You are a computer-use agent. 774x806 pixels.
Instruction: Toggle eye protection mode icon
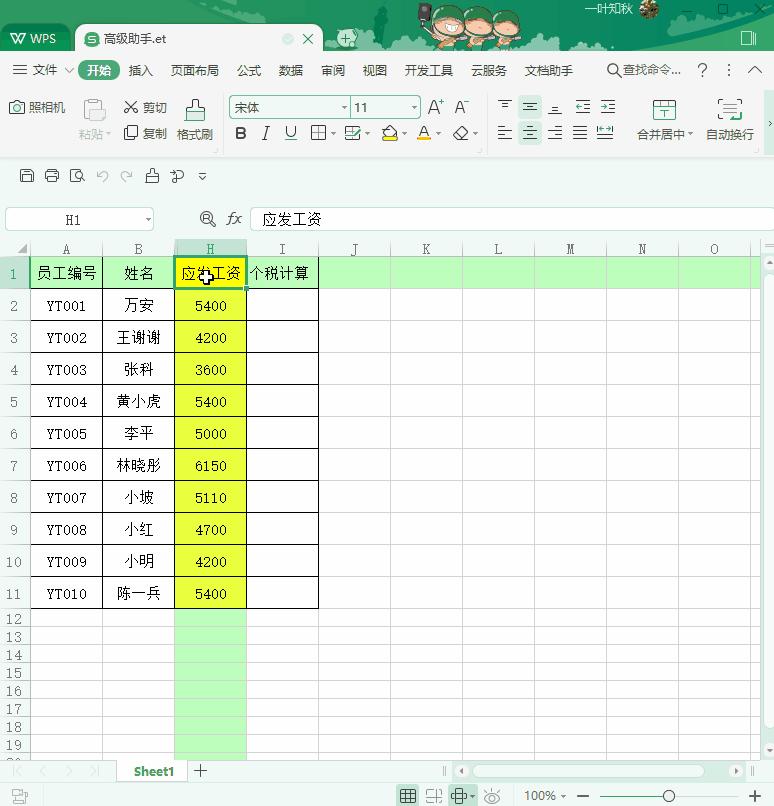click(x=492, y=796)
